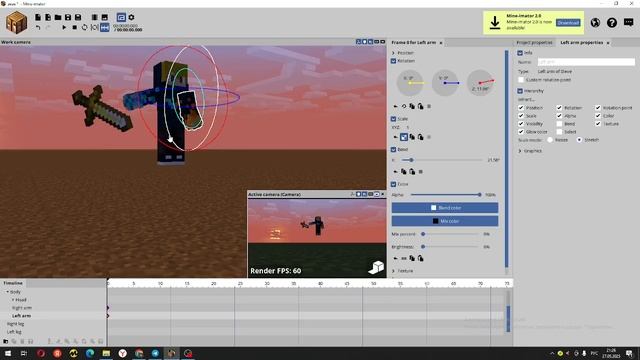Open the website globe icon
The height and width of the screenshot is (360, 640).
click(595, 22)
